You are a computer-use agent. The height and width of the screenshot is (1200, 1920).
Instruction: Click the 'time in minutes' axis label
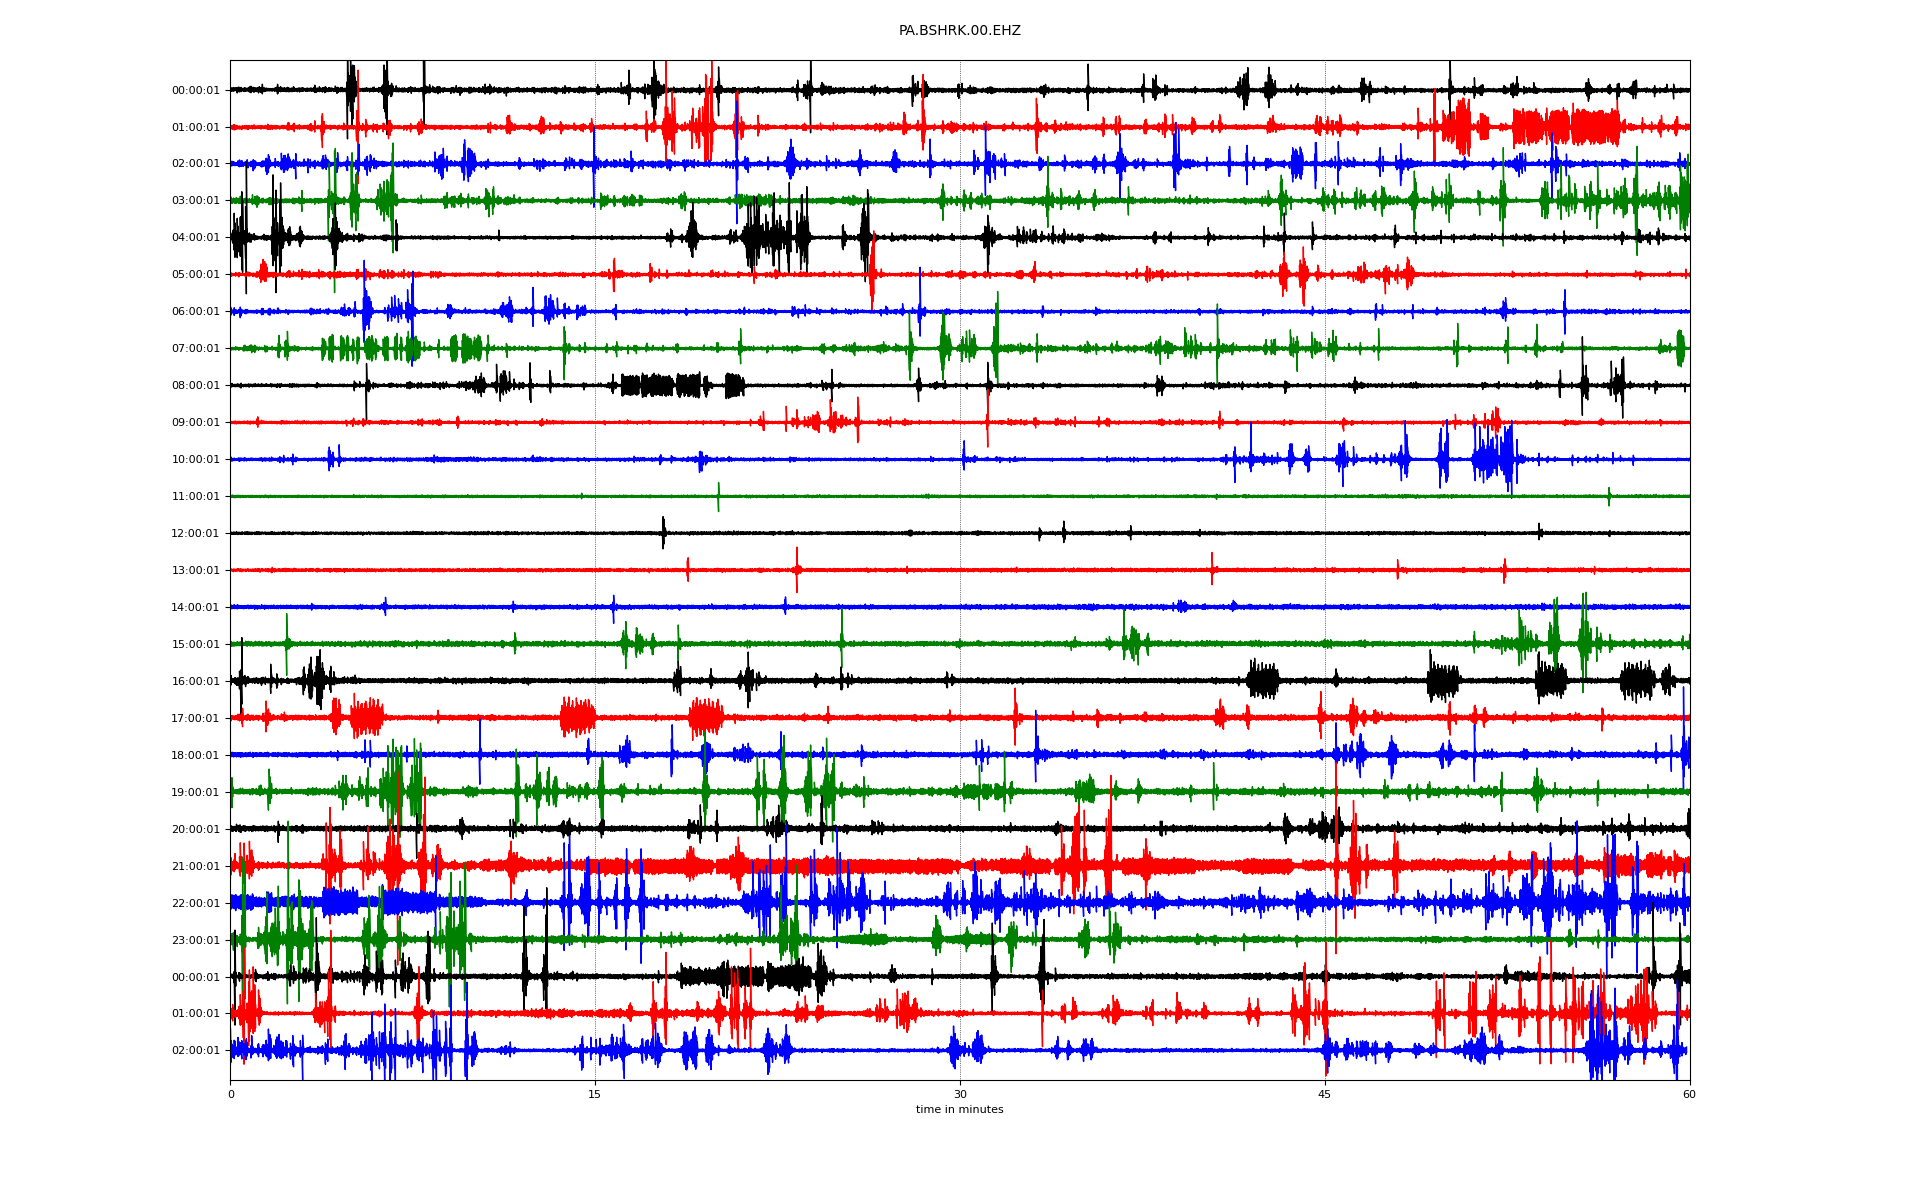click(x=959, y=1109)
